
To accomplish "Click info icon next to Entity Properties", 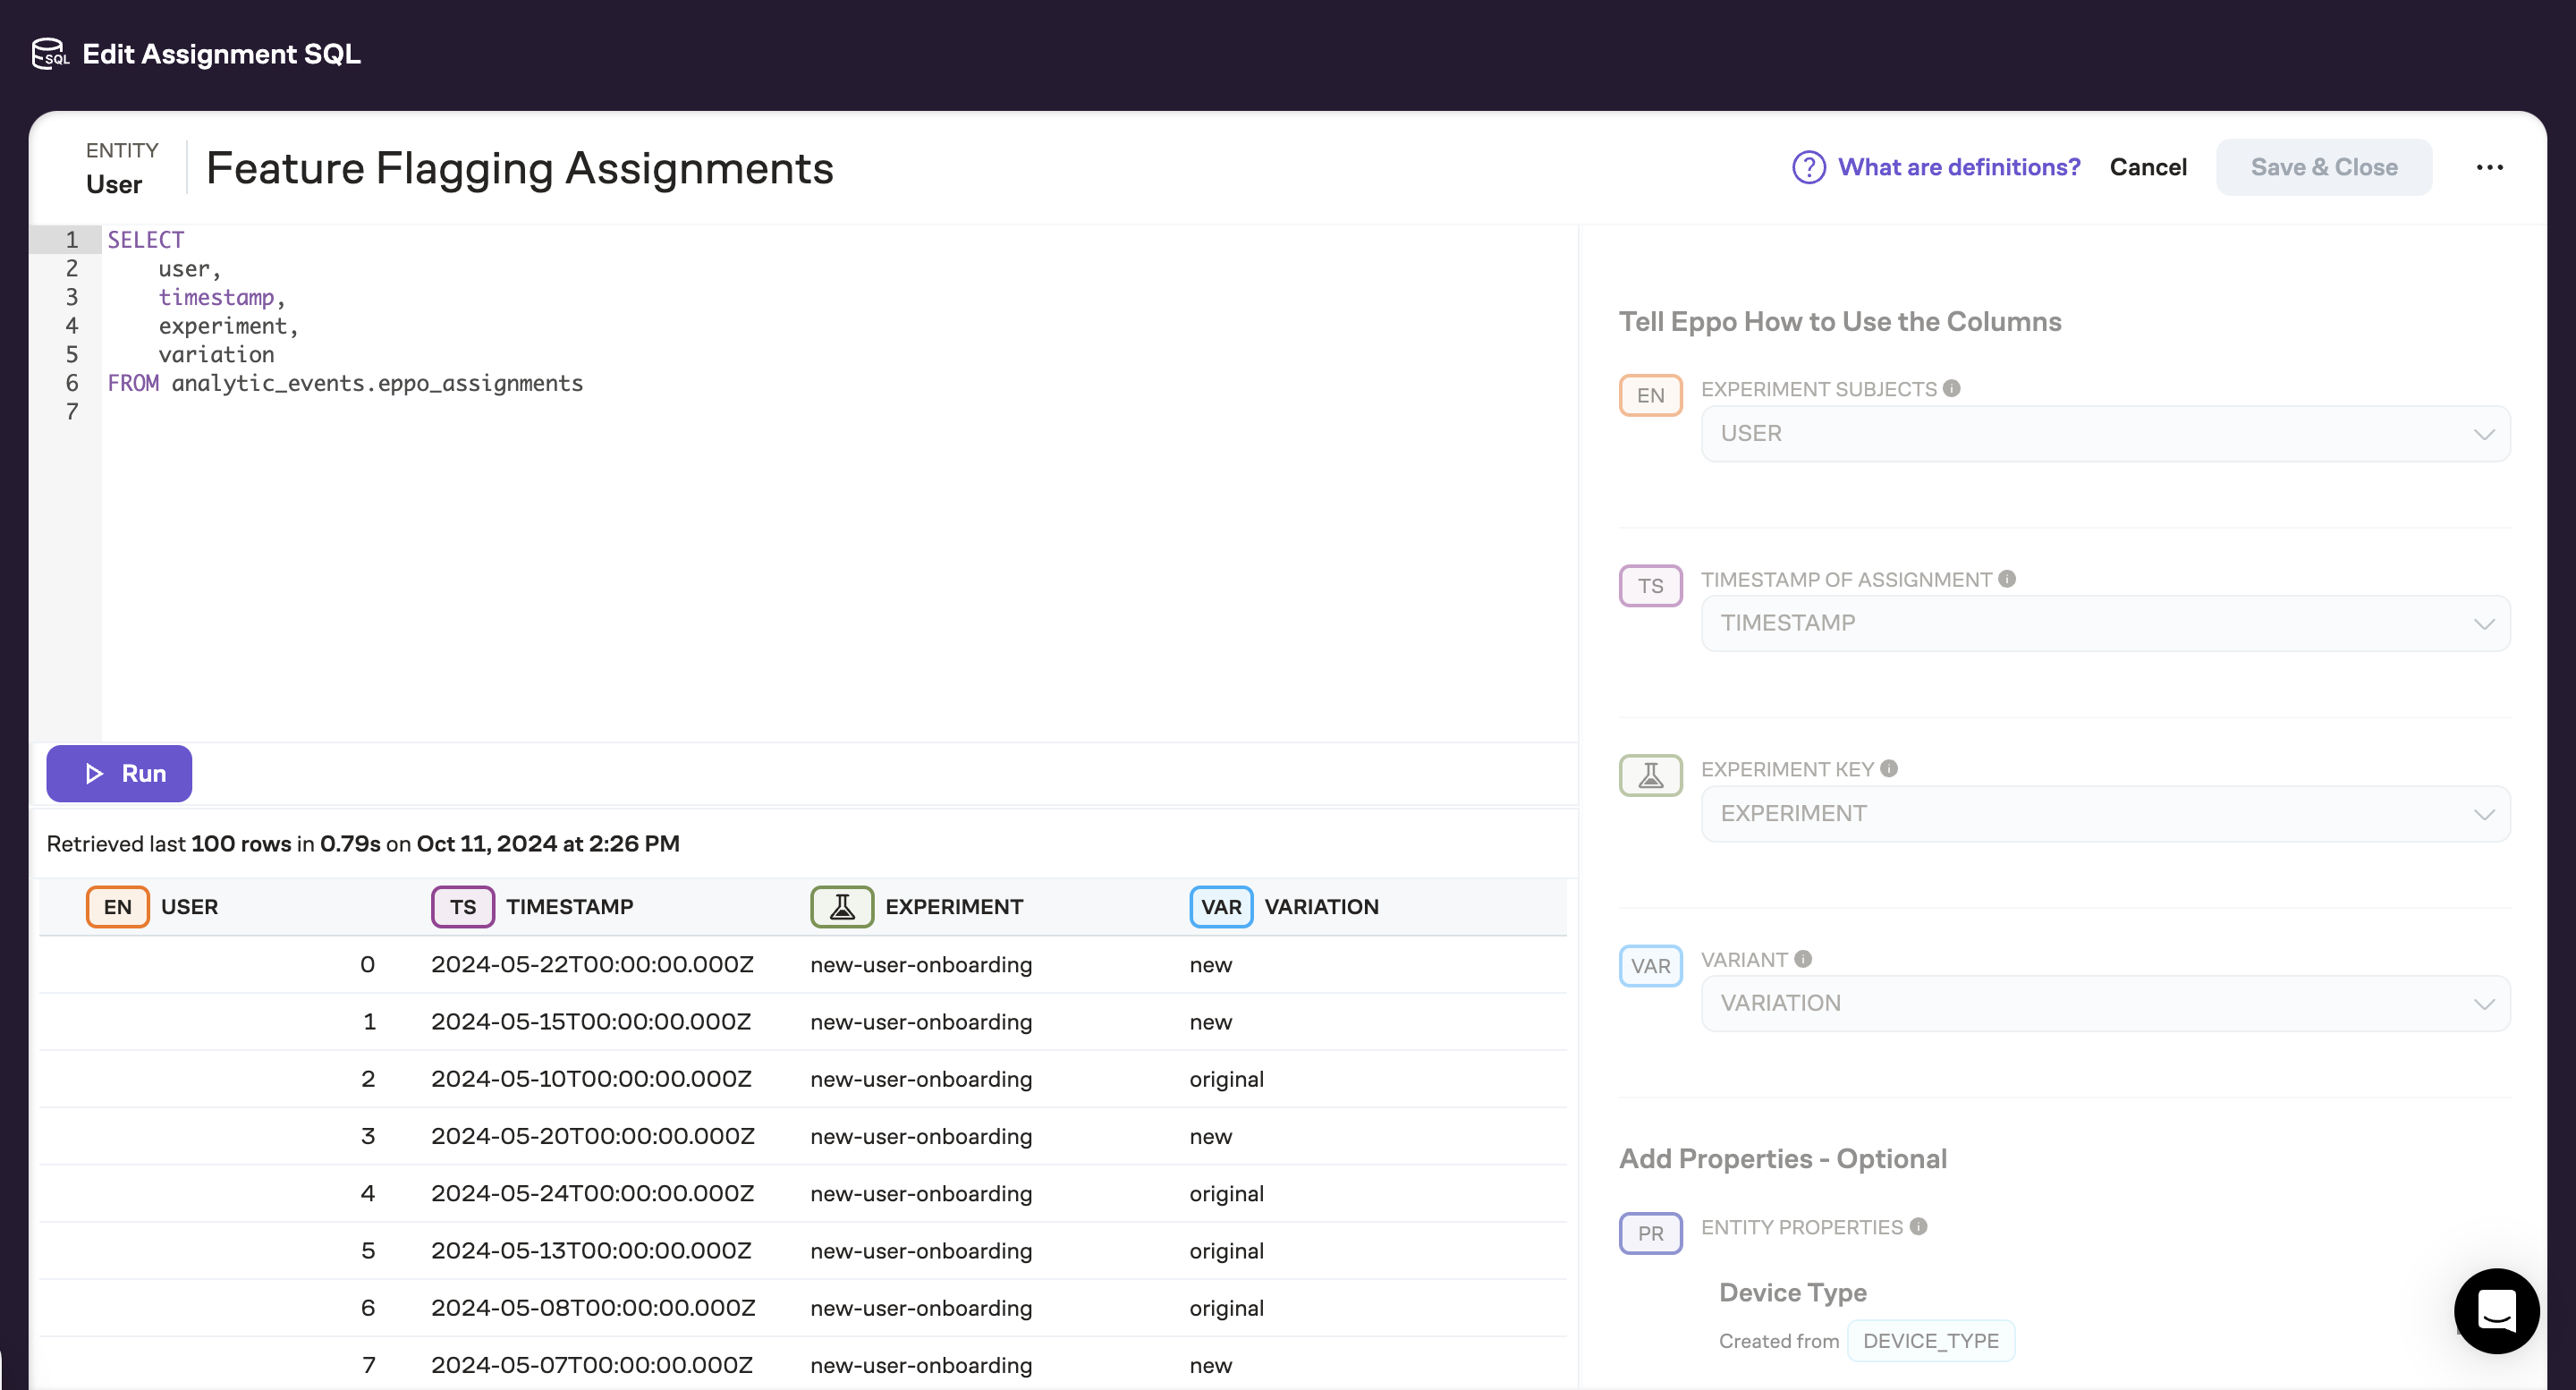I will pos(1918,1226).
